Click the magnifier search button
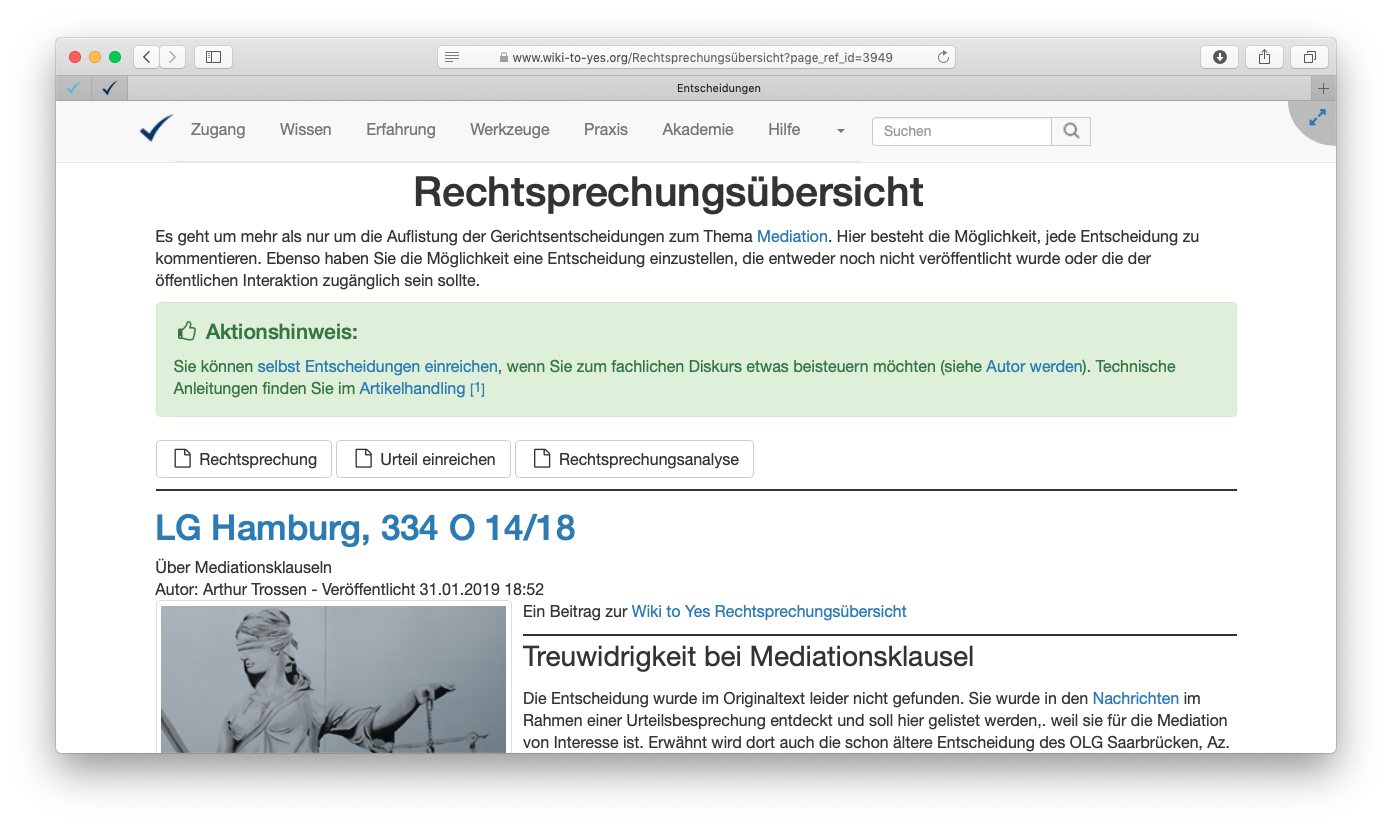Screen dimensions: 1392x827 [x=1071, y=131]
